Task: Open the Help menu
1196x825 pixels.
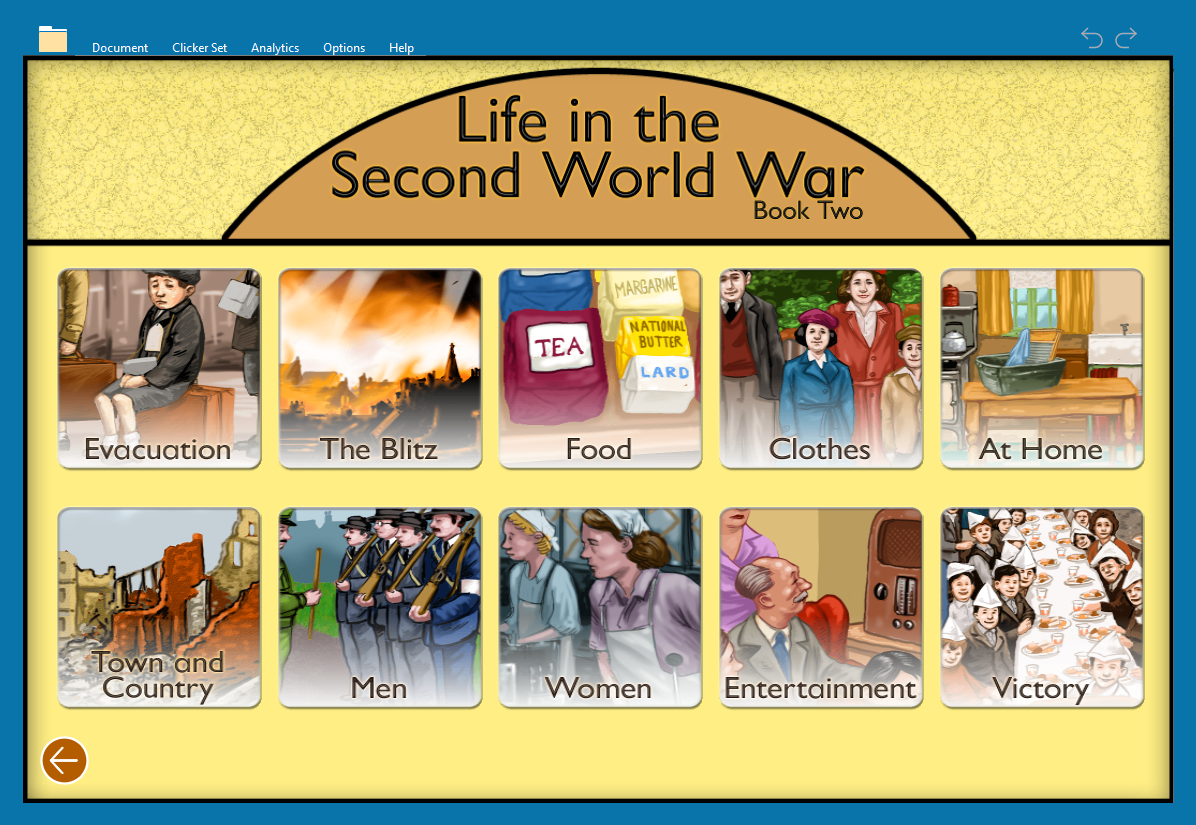Action: (x=401, y=48)
